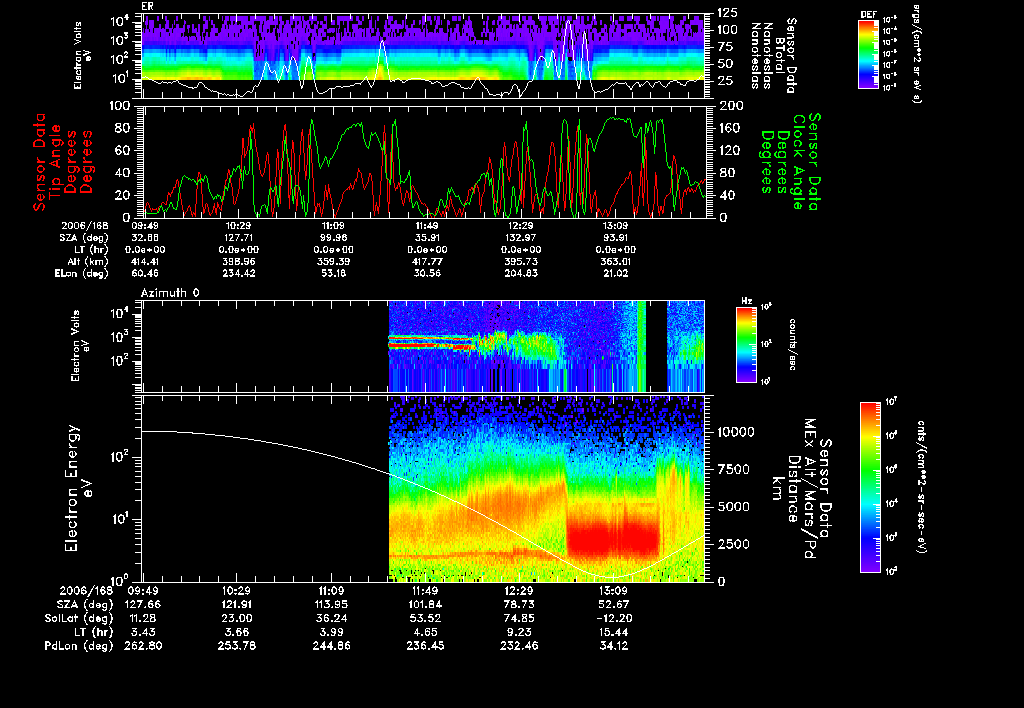Select lower-table SZA value 52.67
This screenshot has height=708, width=1024.
(613, 604)
